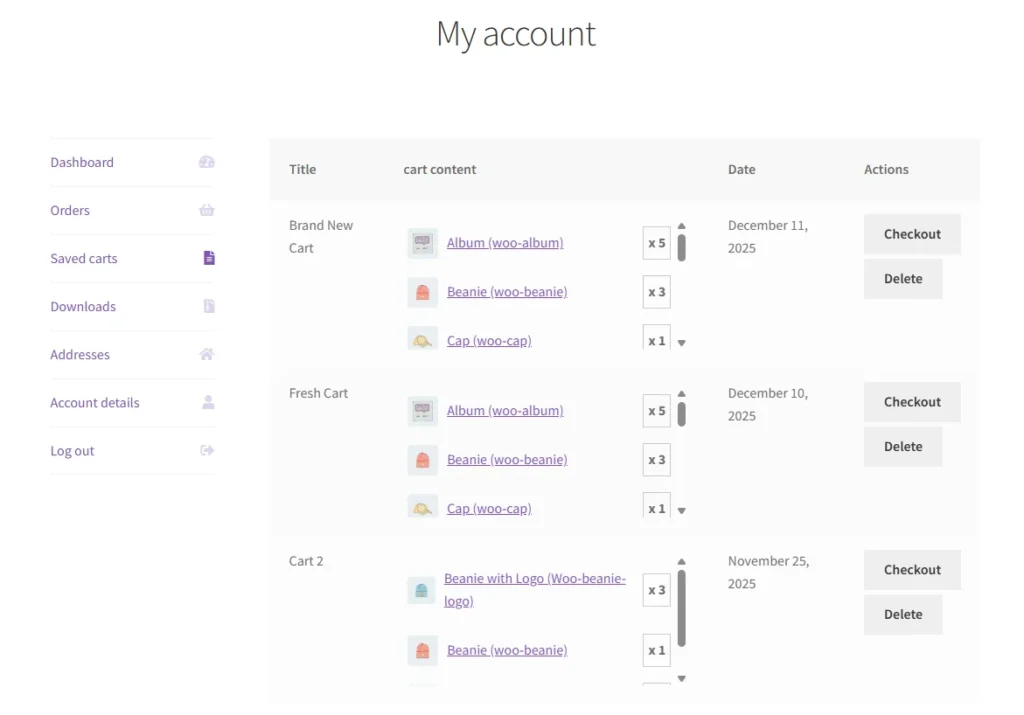The height and width of the screenshot is (715, 1024).
Task: Delete the Fresh Cart
Action: tap(903, 446)
